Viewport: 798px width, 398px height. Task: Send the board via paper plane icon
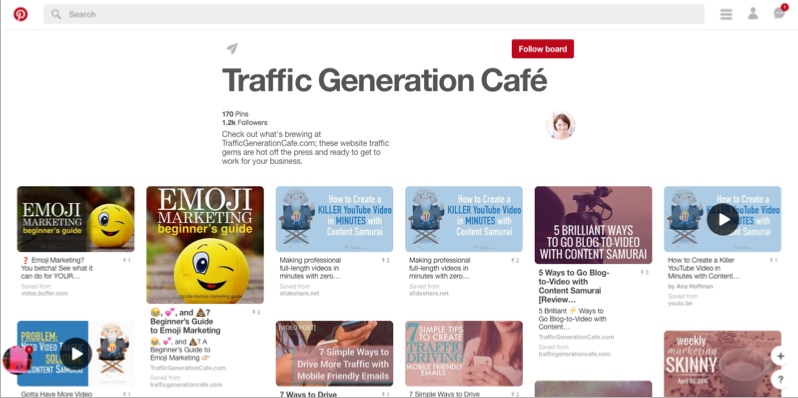coord(232,49)
